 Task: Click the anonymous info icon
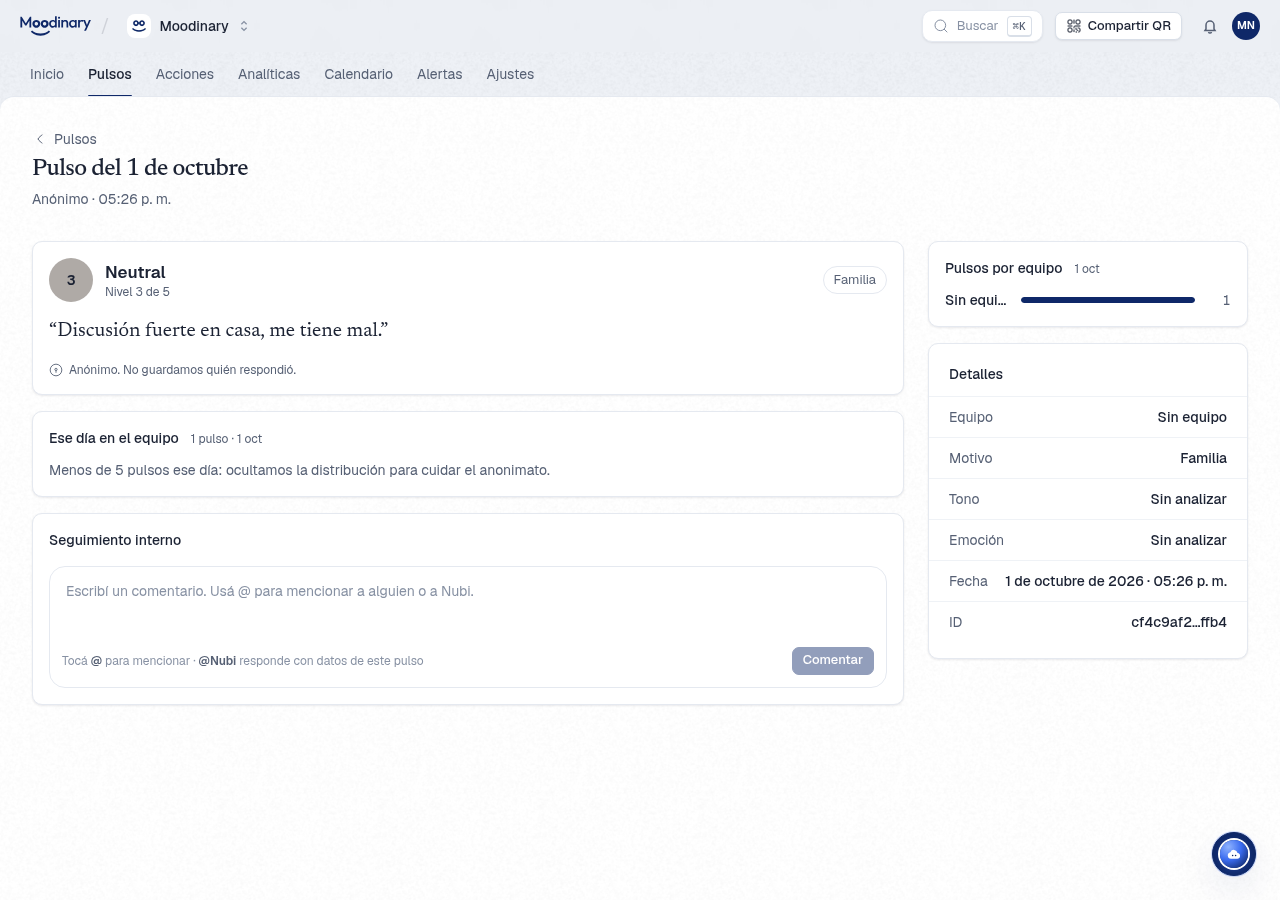point(56,370)
